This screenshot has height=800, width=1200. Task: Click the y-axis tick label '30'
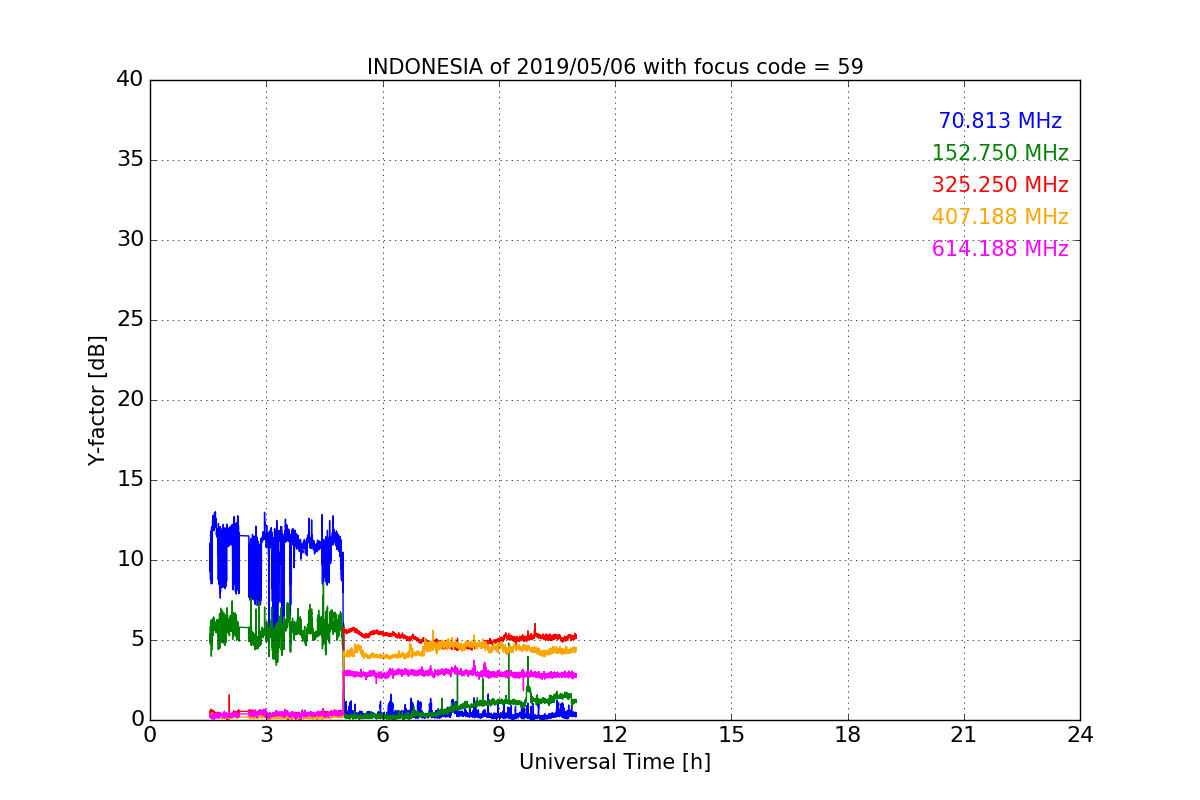tap(130, 240)
